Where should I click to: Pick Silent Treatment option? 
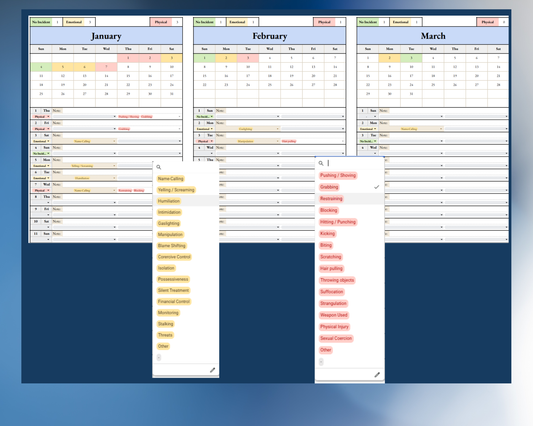click(x=173, y=290)
